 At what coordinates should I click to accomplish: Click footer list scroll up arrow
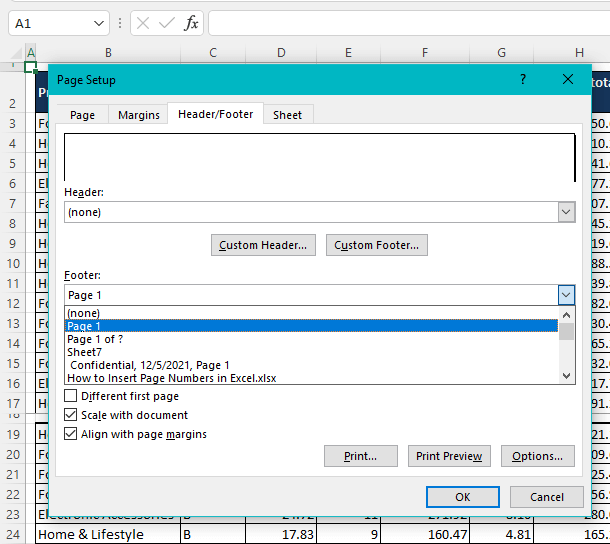566,315
